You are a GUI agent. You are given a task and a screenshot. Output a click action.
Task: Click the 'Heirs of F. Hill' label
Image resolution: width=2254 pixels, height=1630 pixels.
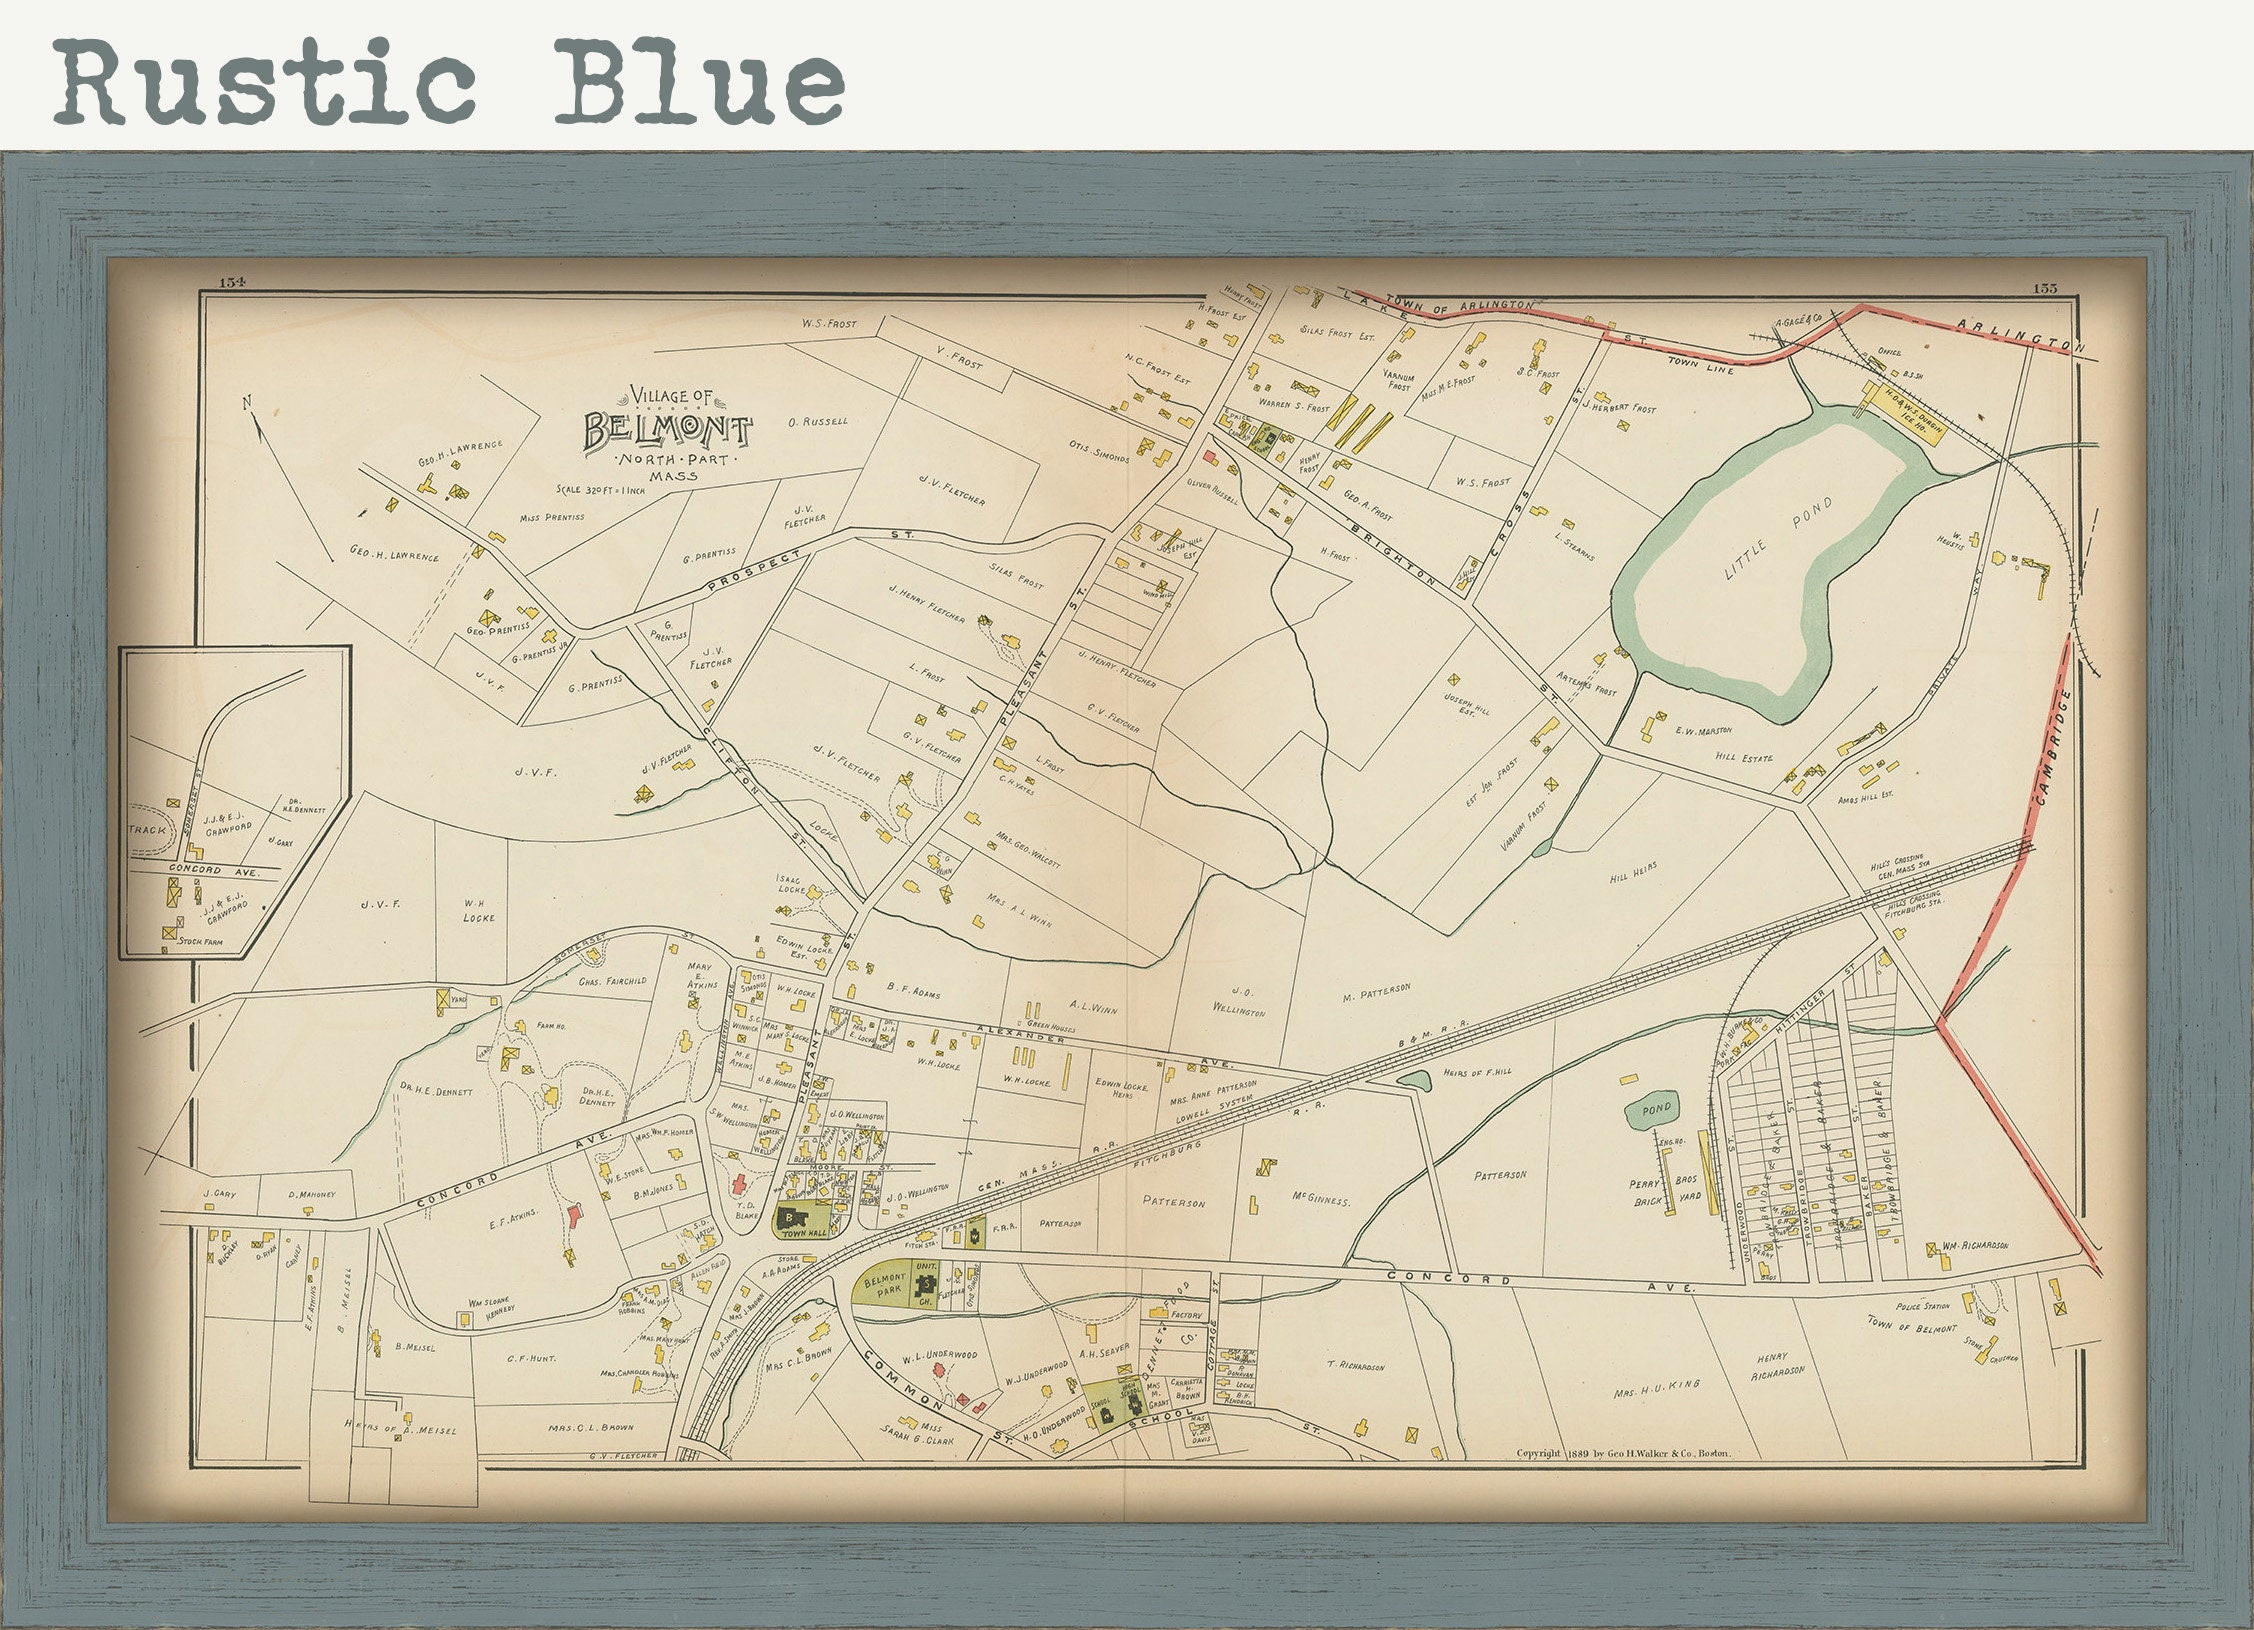pyautogui.click(x=1477, y=1072)
